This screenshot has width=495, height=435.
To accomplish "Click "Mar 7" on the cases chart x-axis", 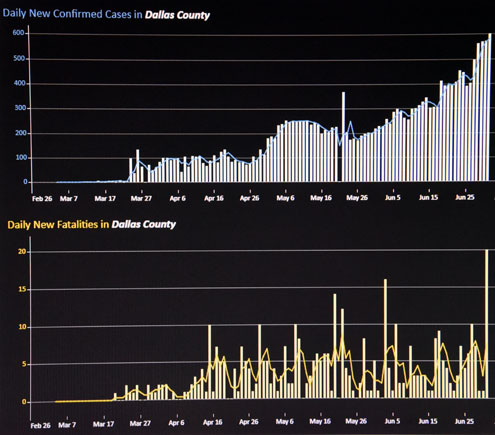I will pos(69,199).
